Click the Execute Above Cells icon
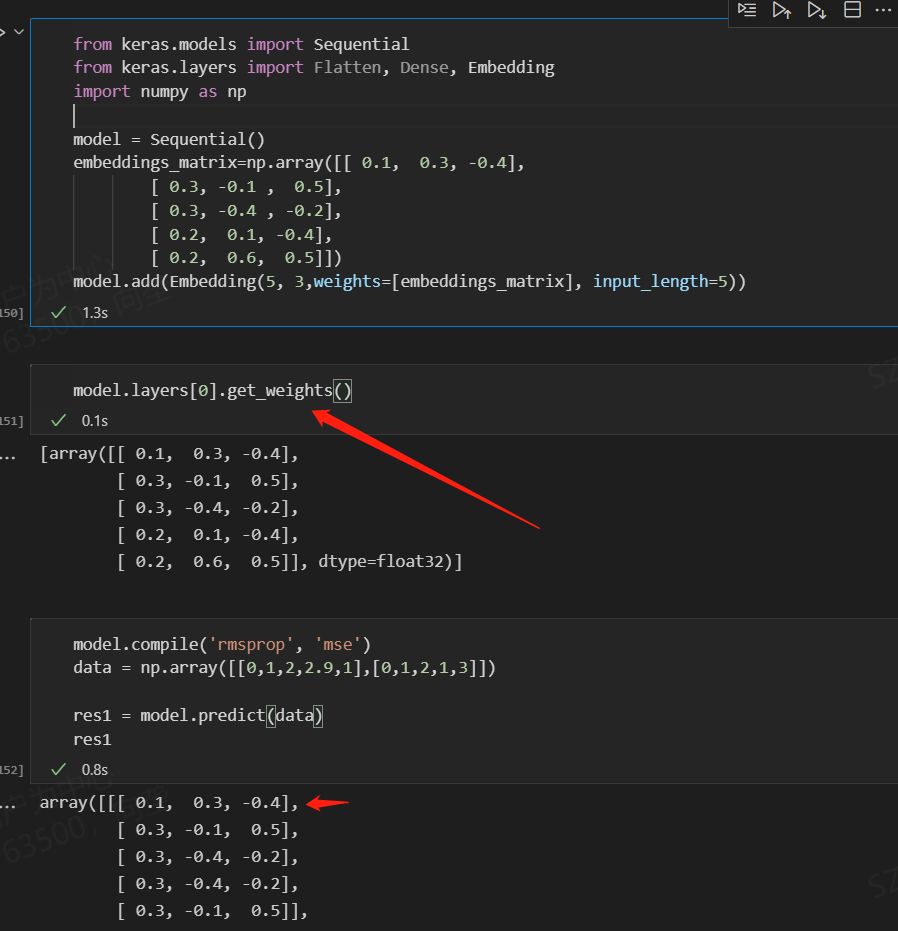Viewport: 898px width, 931px height. pos(782,12)
